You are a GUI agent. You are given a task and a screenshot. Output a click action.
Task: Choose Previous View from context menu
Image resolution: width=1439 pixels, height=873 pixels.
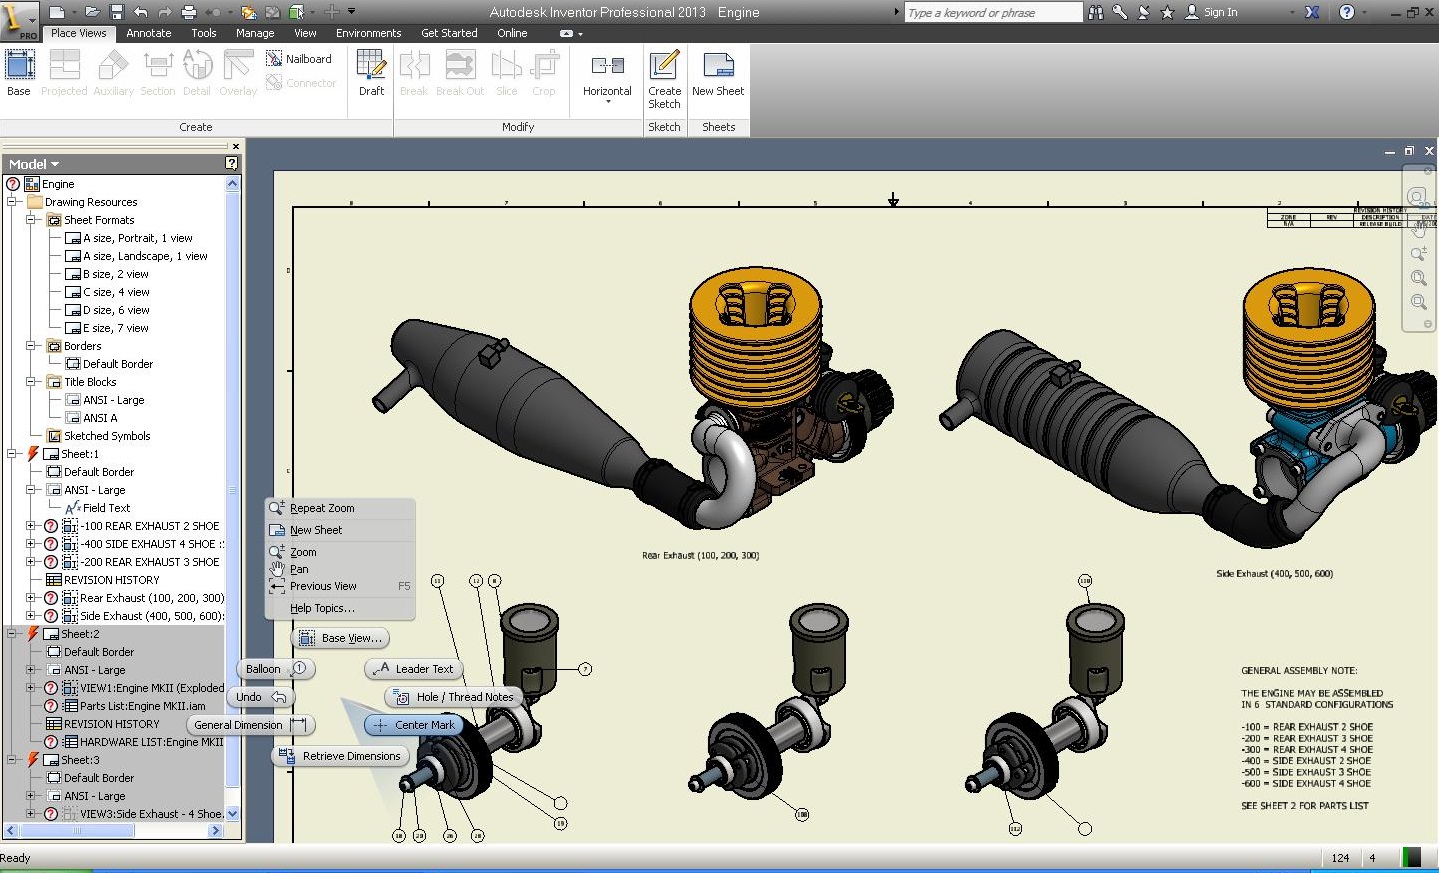[x=323, y=586]
